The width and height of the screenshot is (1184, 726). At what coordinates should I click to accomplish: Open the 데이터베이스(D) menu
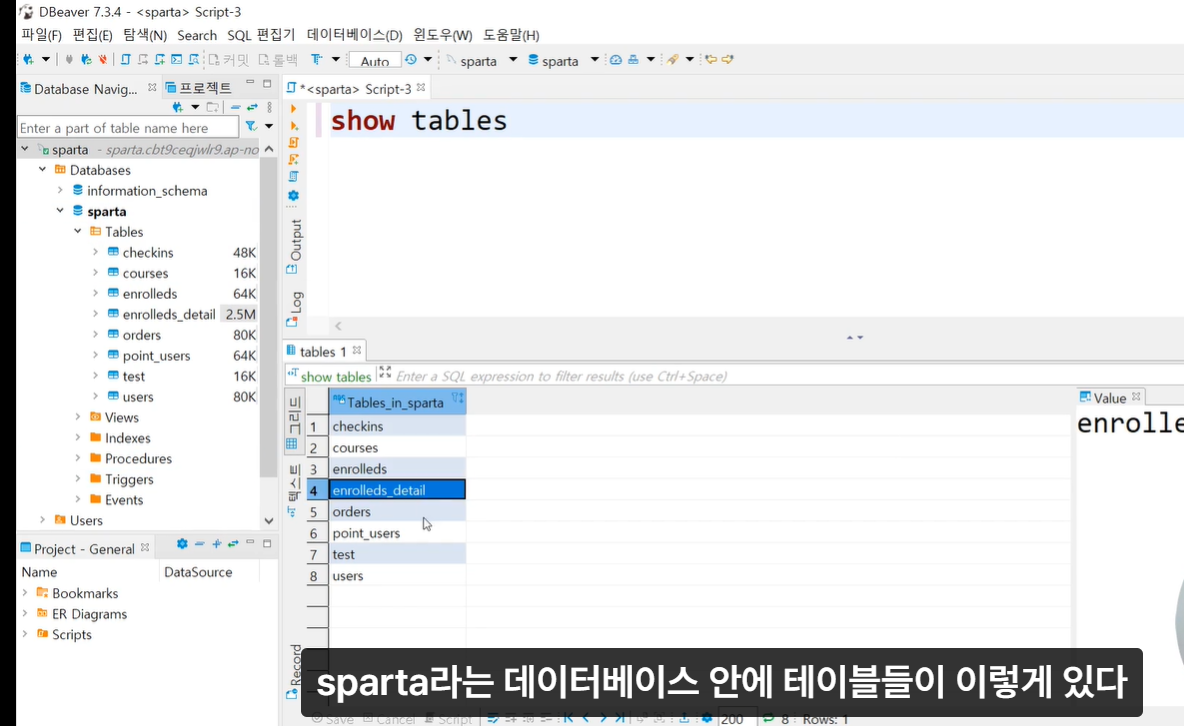point(355,35)
